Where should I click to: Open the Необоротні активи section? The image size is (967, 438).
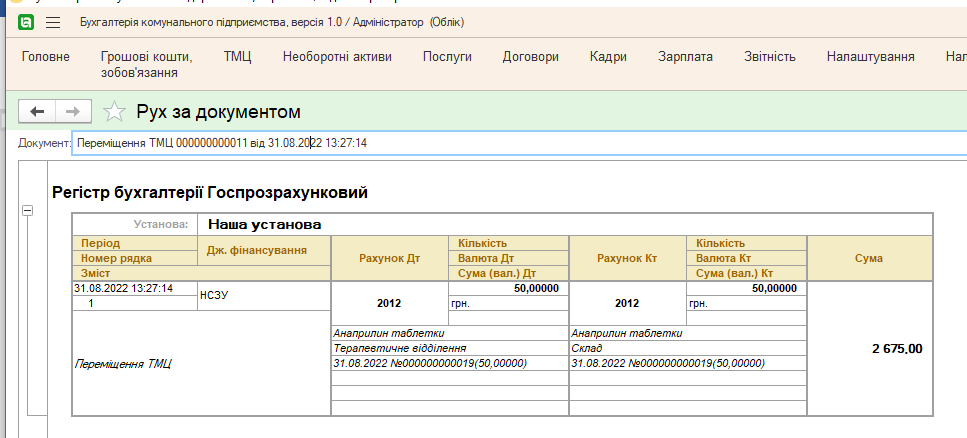(x=337, y=57)
